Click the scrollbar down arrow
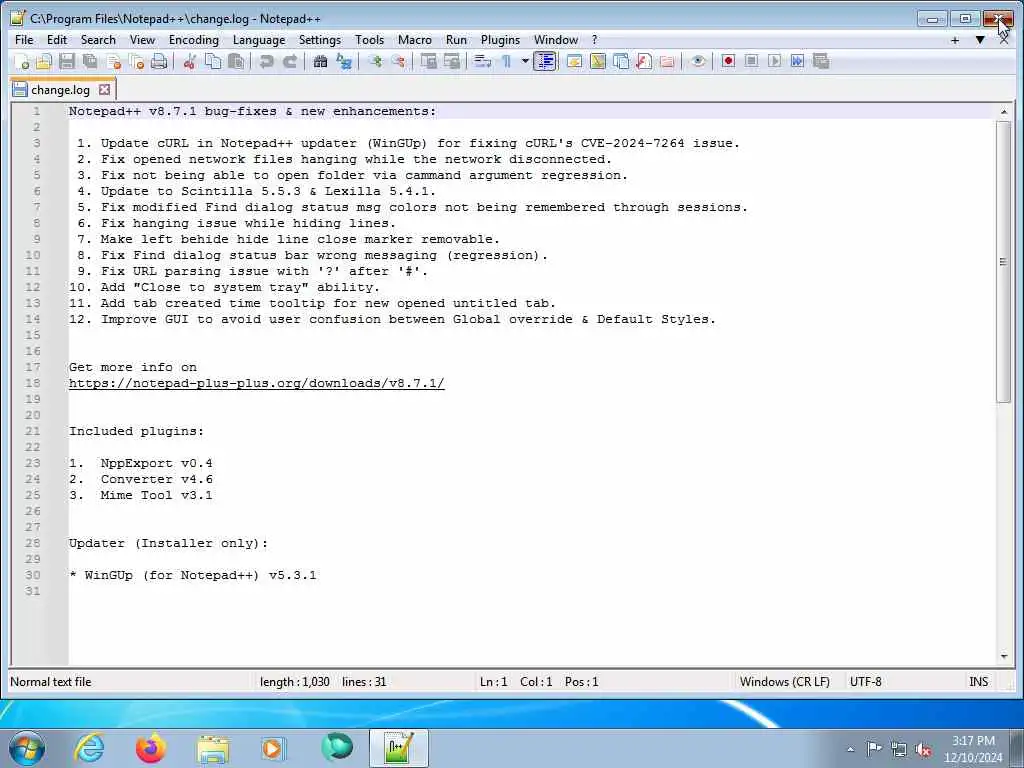Image resolution: width=1024 pixels, height=768 pixels. 1004,656
